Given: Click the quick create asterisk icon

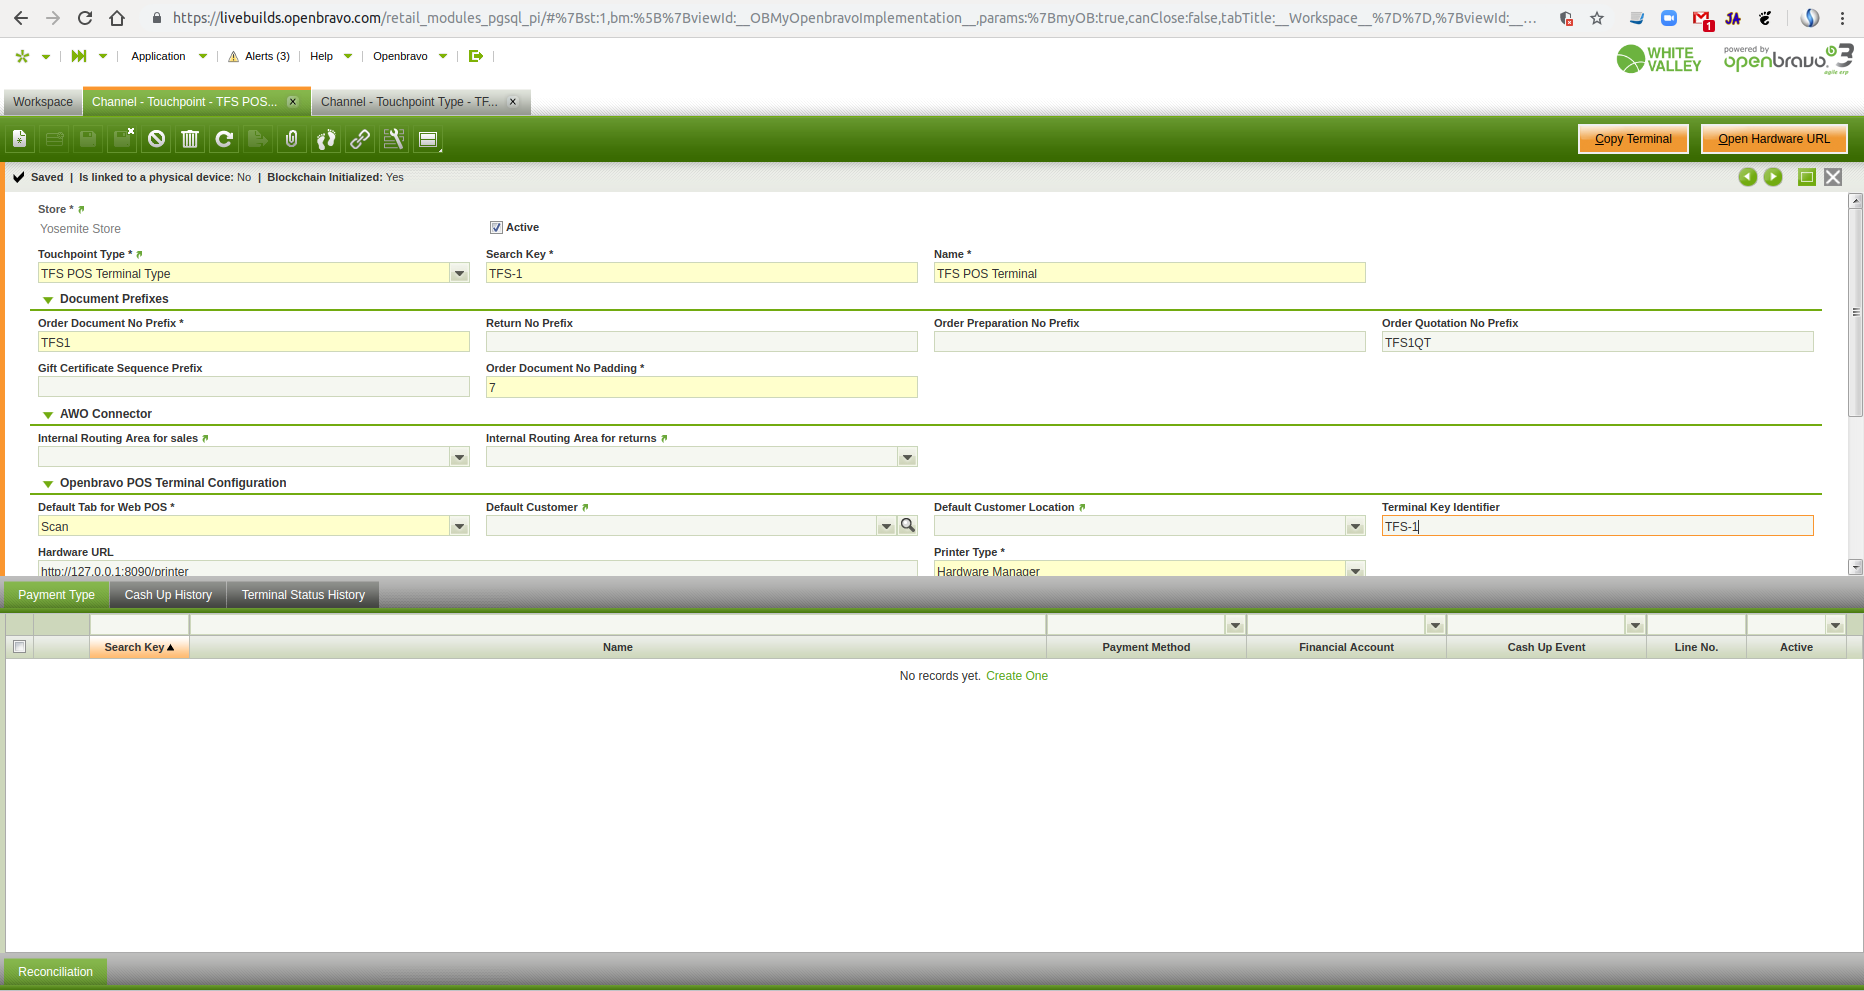Looking at the screenshot, I should pos(23,56).
